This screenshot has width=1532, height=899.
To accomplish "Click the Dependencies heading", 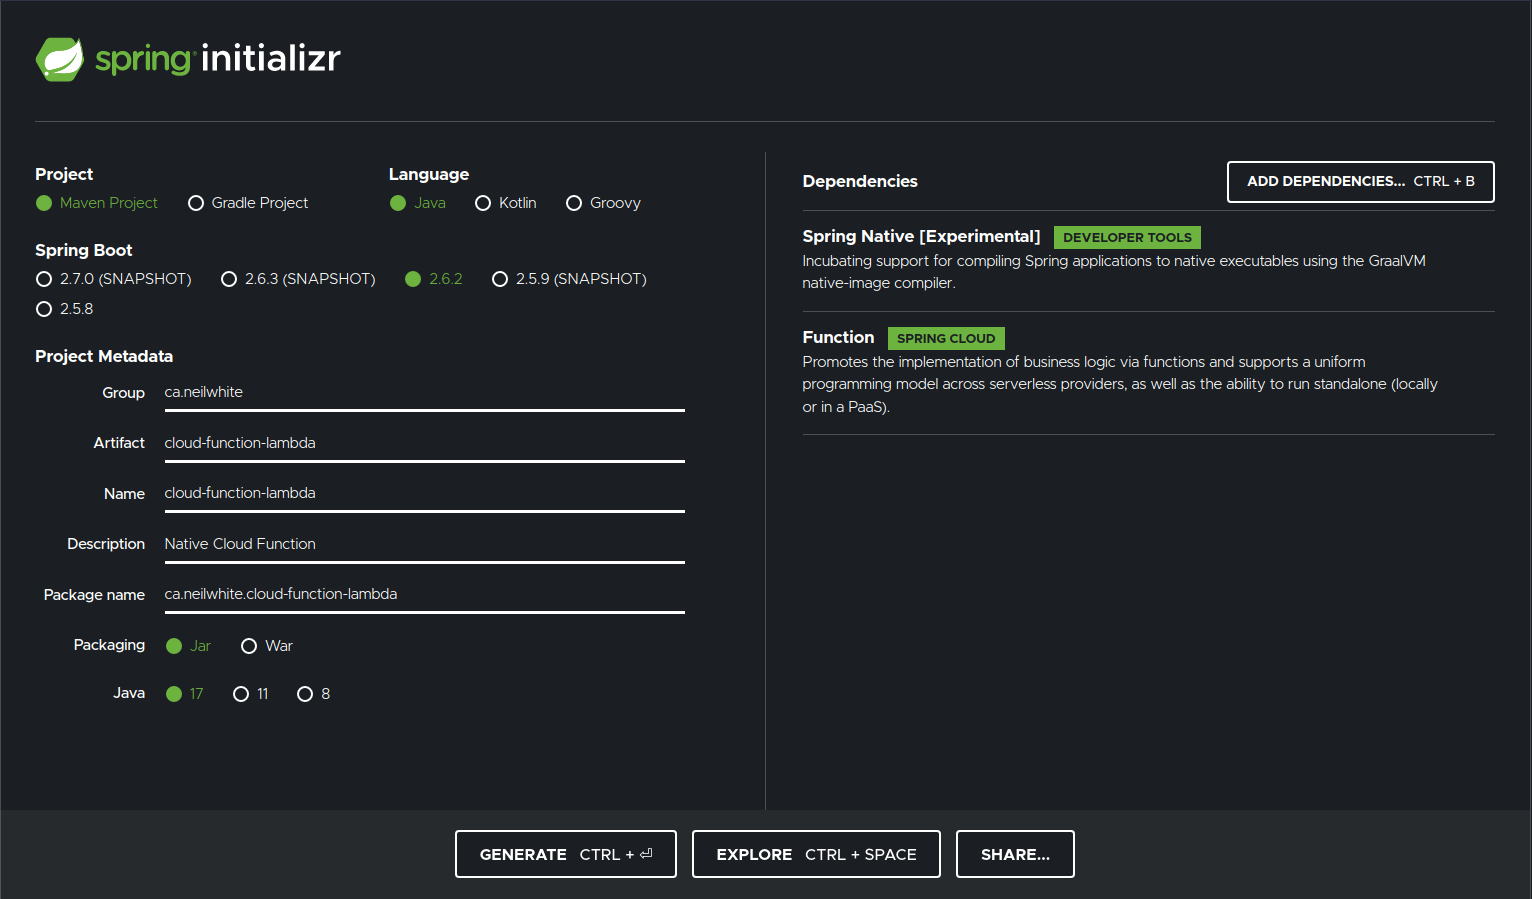I will click(x=860, y=181).
